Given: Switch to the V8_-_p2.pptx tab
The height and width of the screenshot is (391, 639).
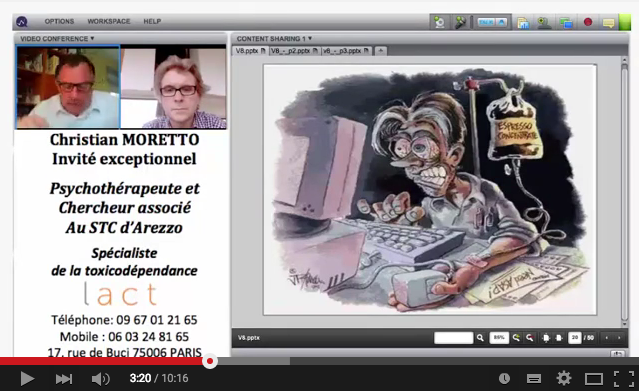Looking at the screenshot, I should [x=294, y=51].
